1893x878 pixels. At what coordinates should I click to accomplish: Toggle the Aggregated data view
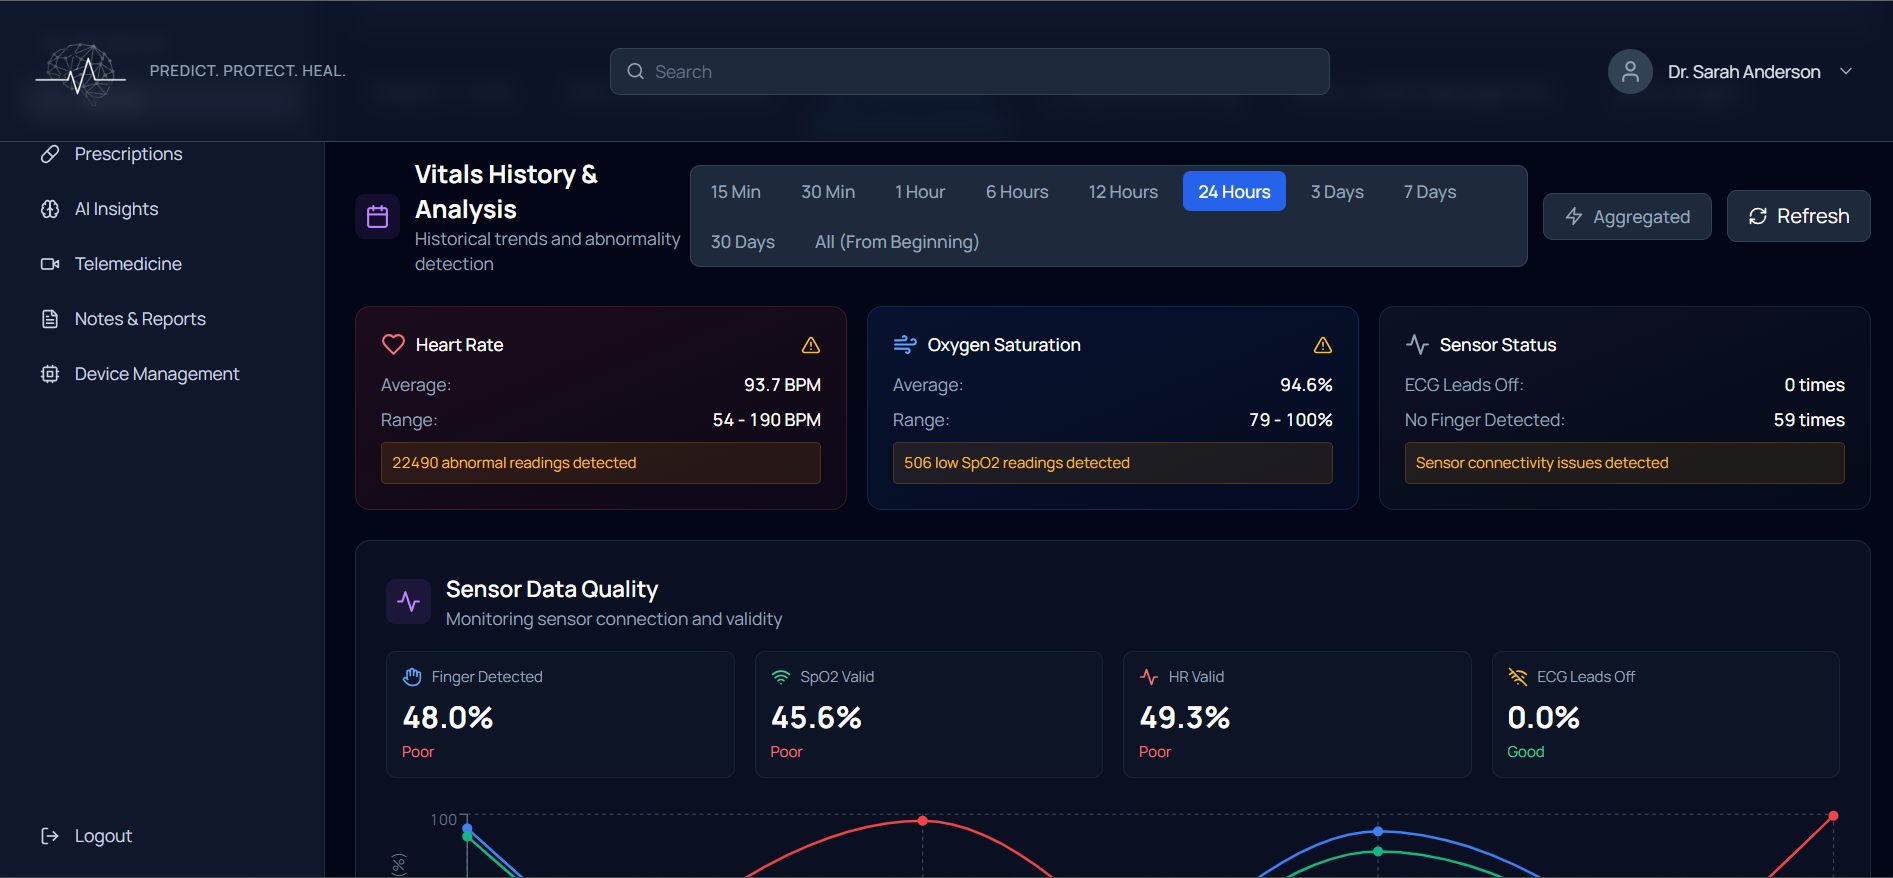tap(1626, 217)
